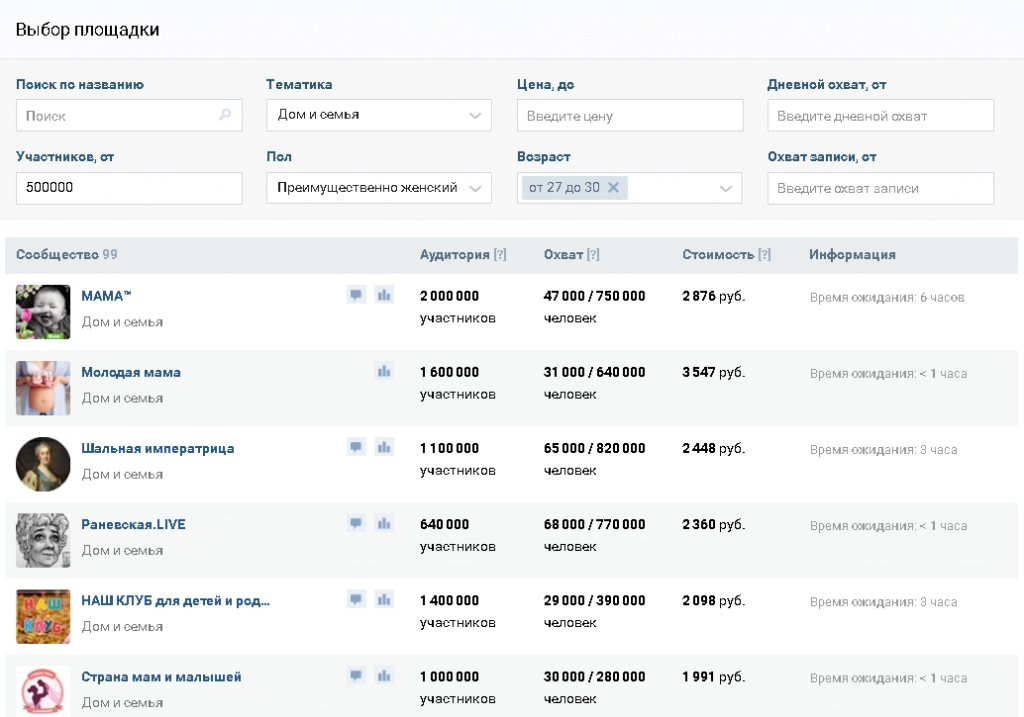The image size is (1024, 717).
Task: Open statistics icon for Страна мам и малышей
Action: click(x=384, y=676)
